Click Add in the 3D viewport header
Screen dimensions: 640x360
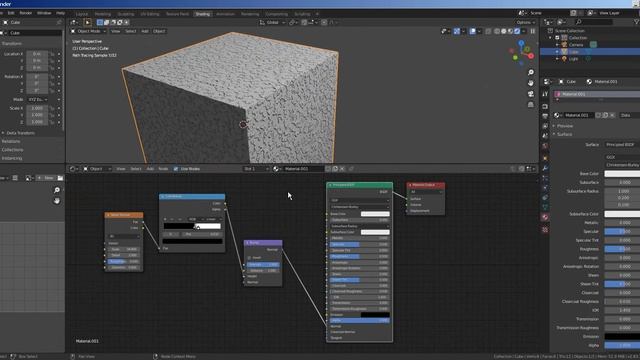tap(144, 31)
